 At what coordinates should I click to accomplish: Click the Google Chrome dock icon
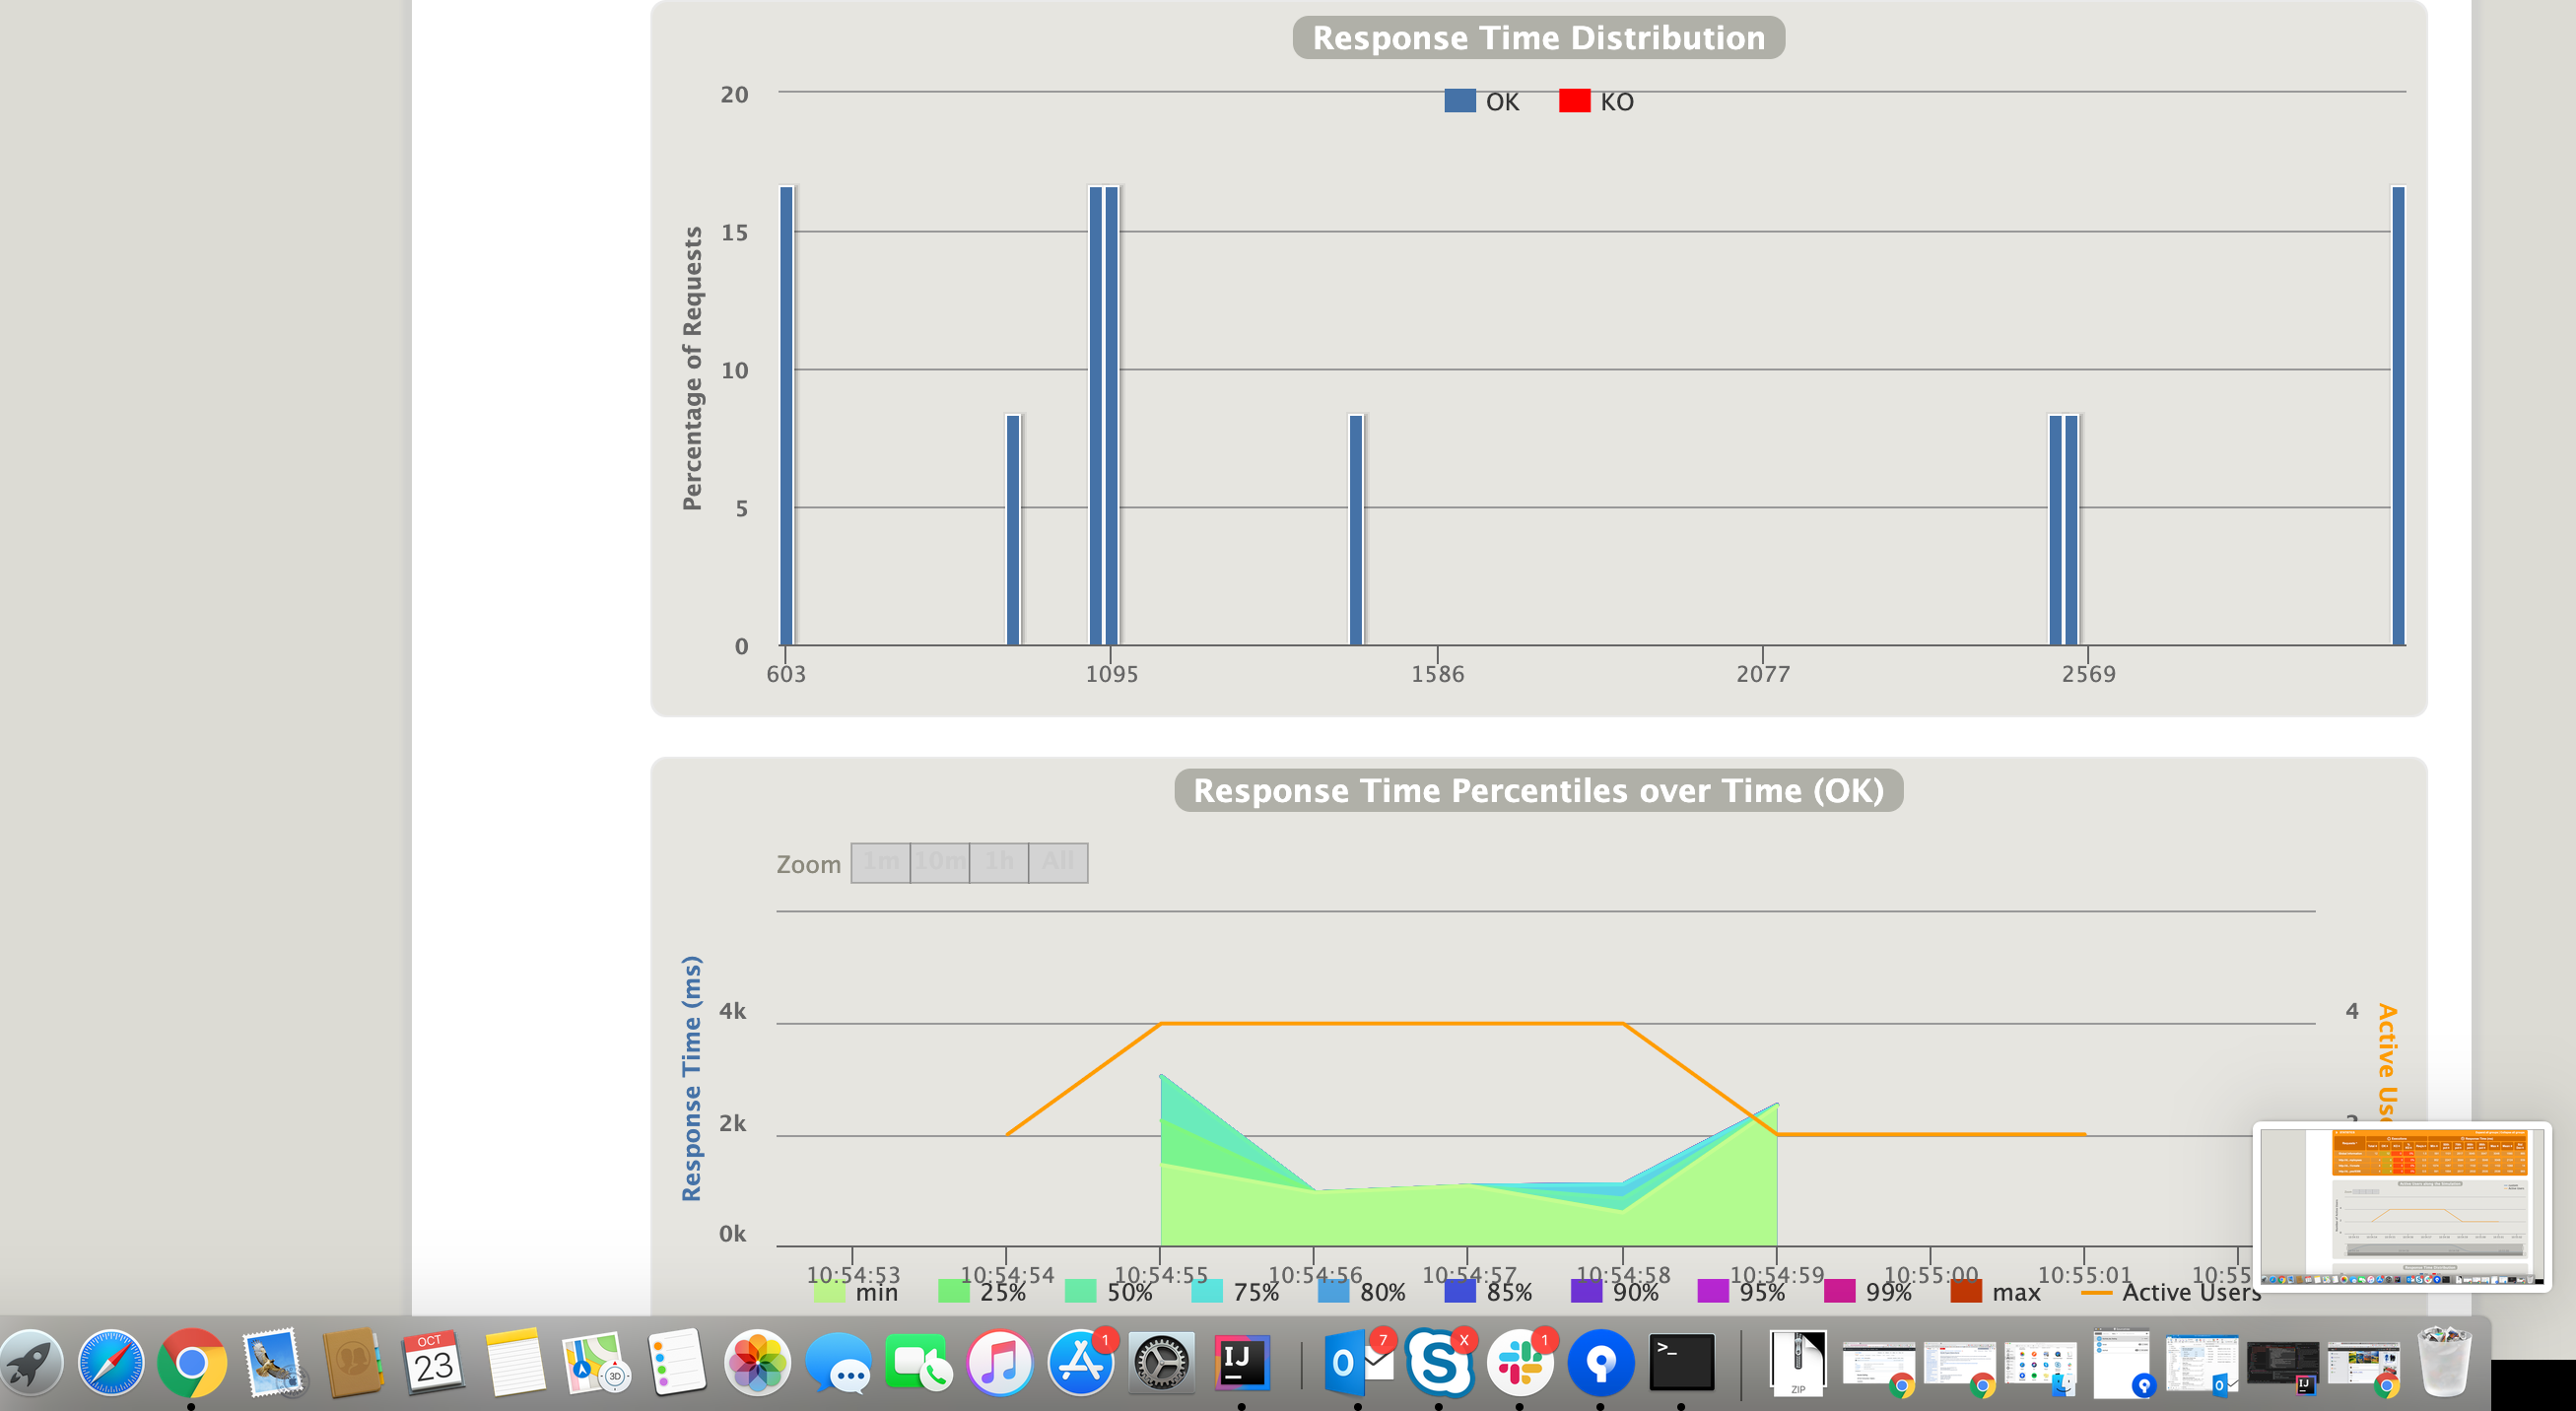[191, 1362]
